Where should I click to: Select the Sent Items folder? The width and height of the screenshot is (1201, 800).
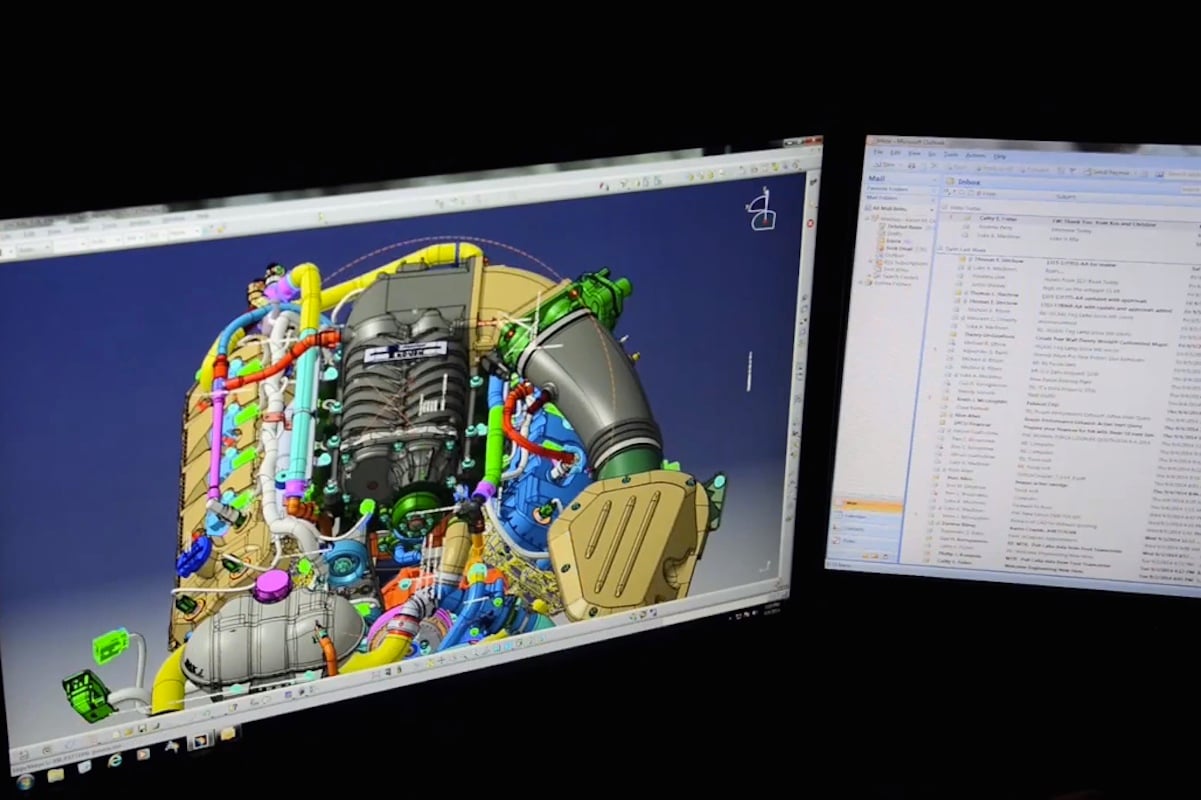click(893, 269)
